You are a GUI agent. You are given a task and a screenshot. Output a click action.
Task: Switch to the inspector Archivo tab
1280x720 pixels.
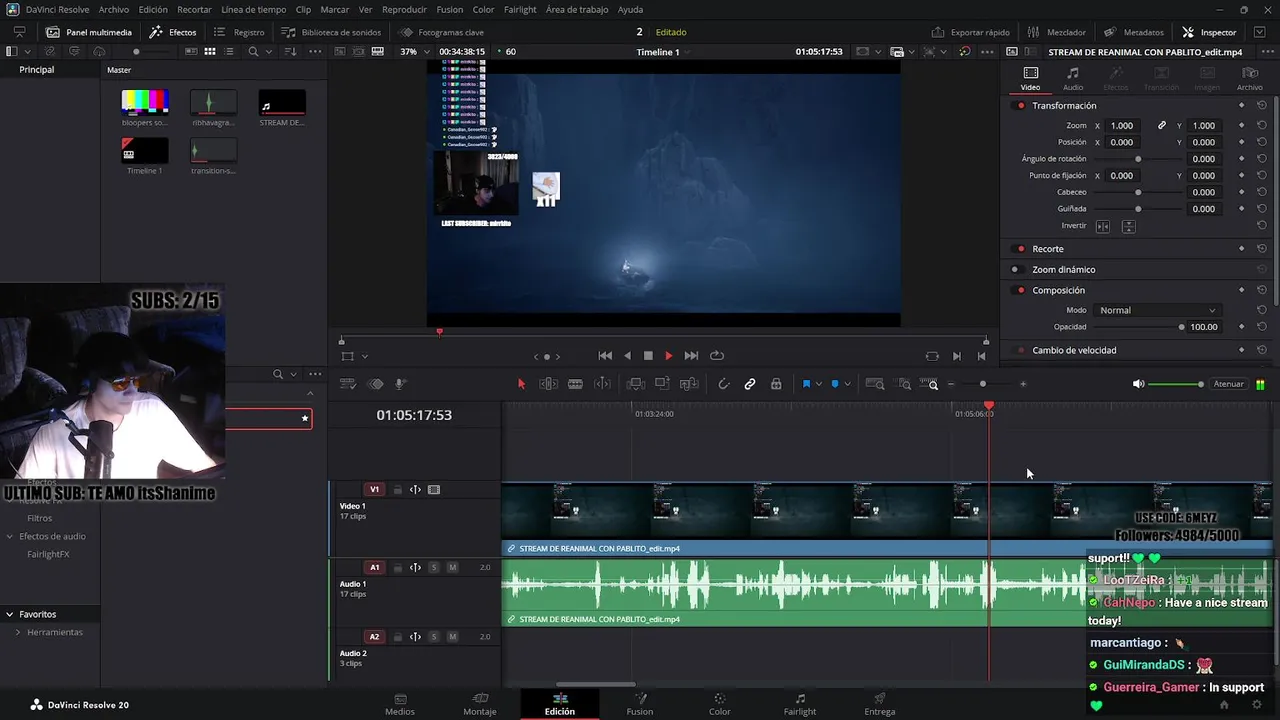point(1250,78)
